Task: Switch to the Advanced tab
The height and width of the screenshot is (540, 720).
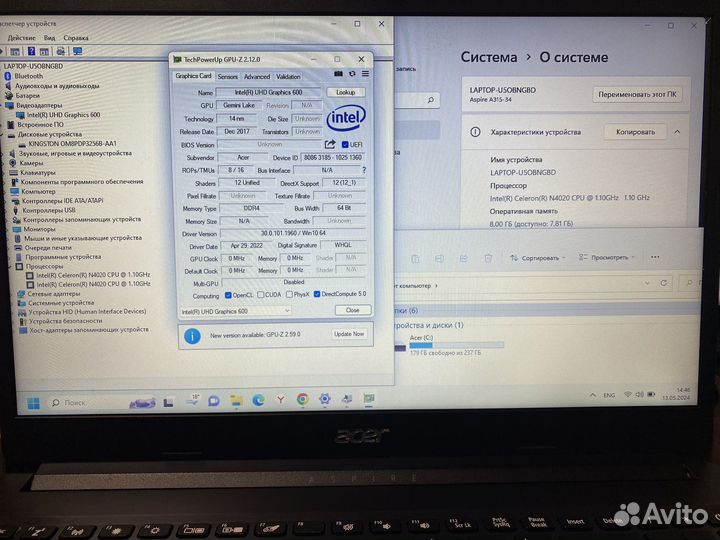Action: click(257, 77)
